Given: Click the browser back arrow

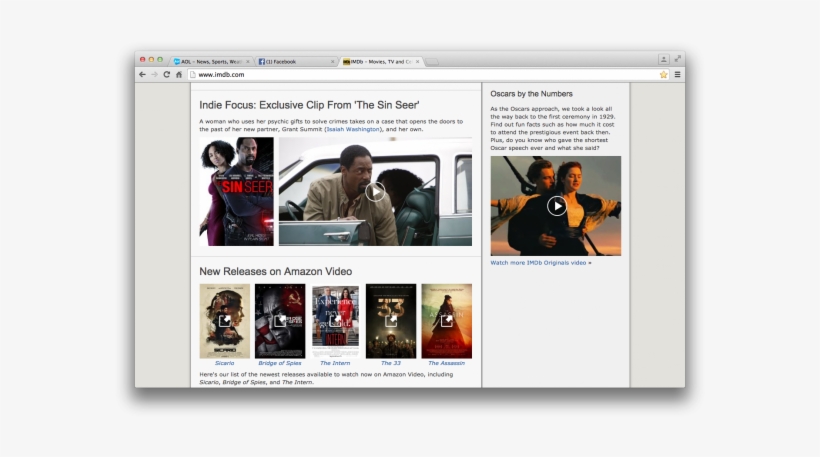Looking at the screenshot, I should (x=143, y=75).
